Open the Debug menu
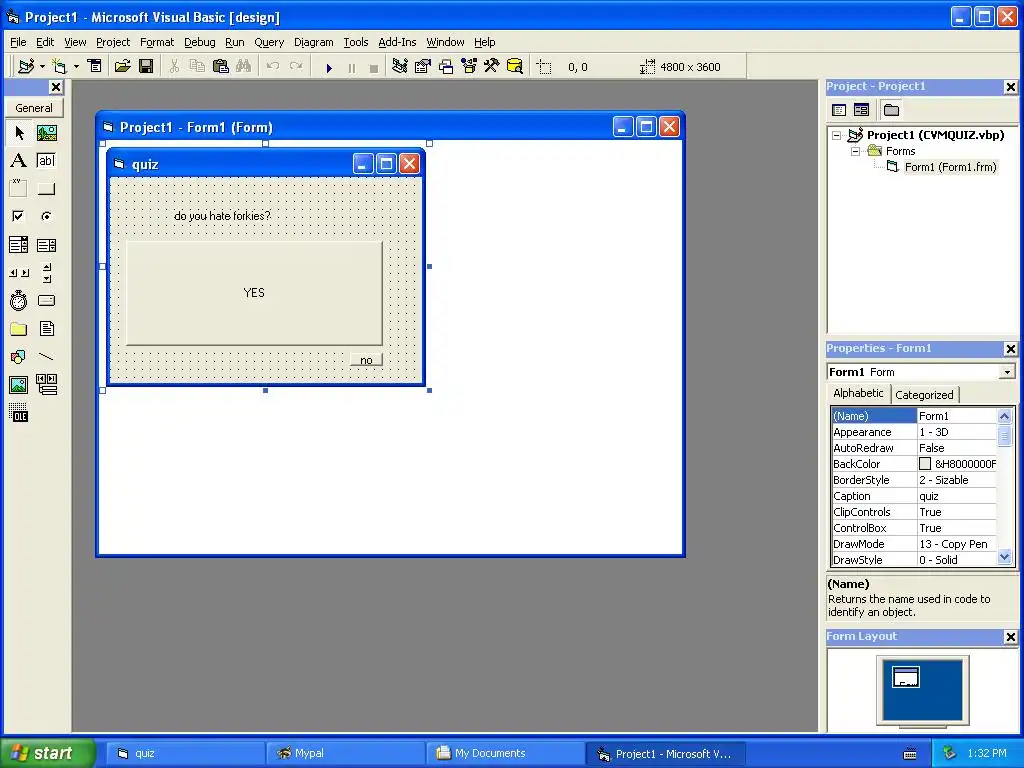The image size is (1024, 768). click(200, 42)
